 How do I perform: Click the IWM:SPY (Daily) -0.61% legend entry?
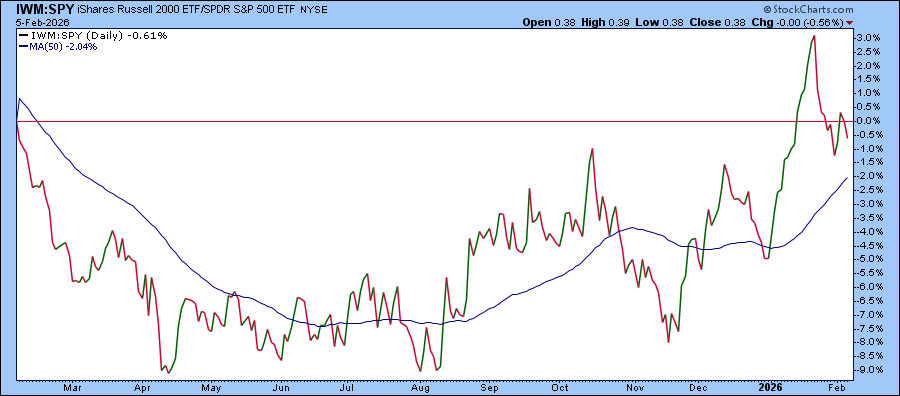click(98, 36)
